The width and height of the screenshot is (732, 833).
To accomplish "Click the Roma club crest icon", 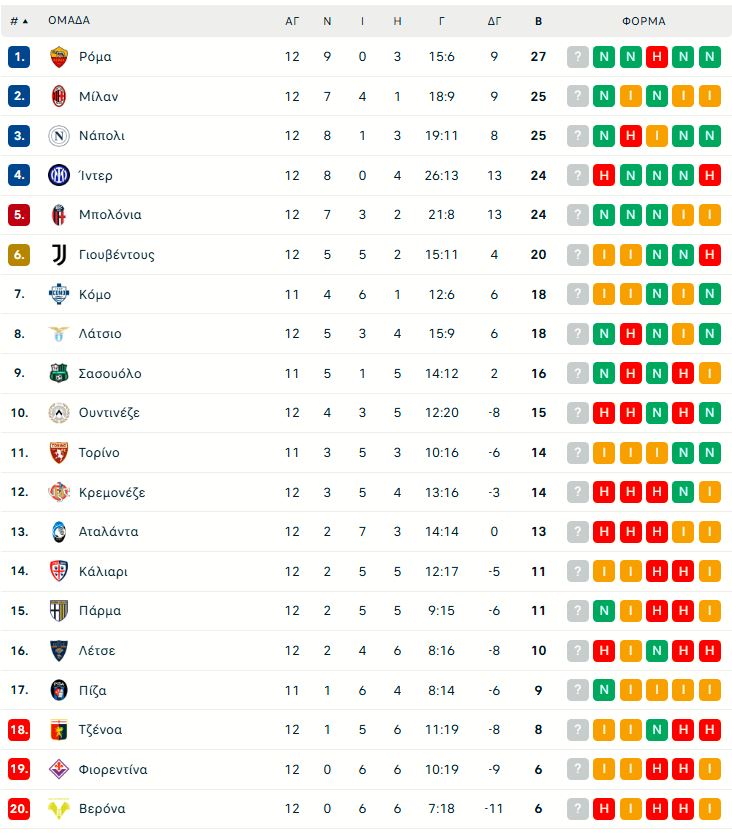I will (x=59, y=57).
